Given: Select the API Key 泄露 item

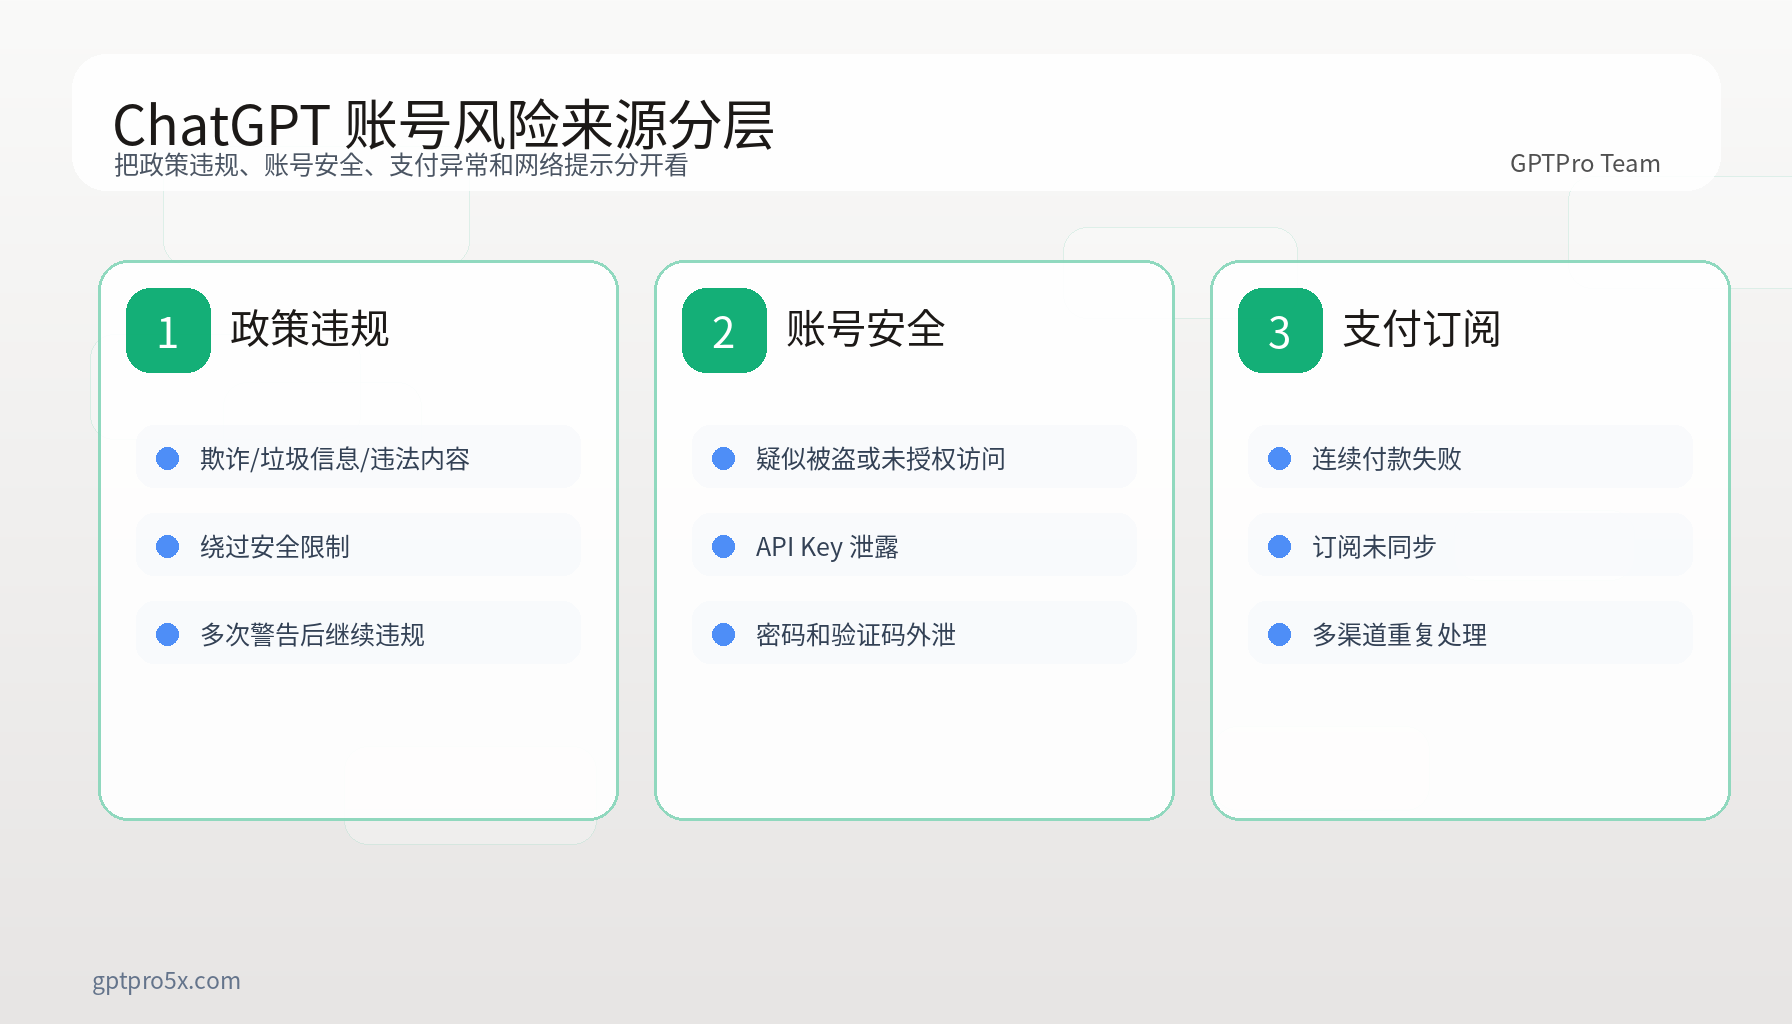Looking at the screenshot, I should click(914, 546).
